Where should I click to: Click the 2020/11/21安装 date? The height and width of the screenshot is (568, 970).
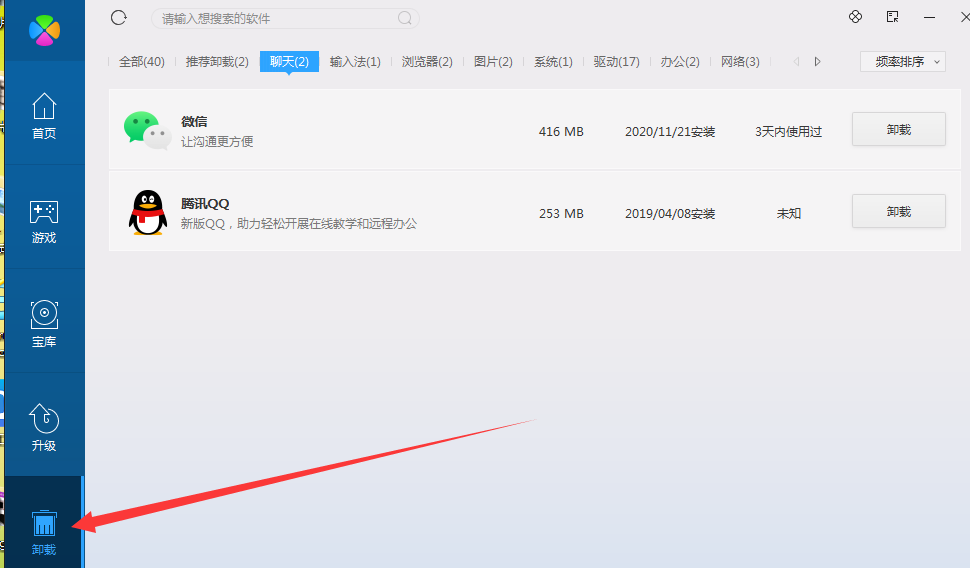[x=670, y=131]
